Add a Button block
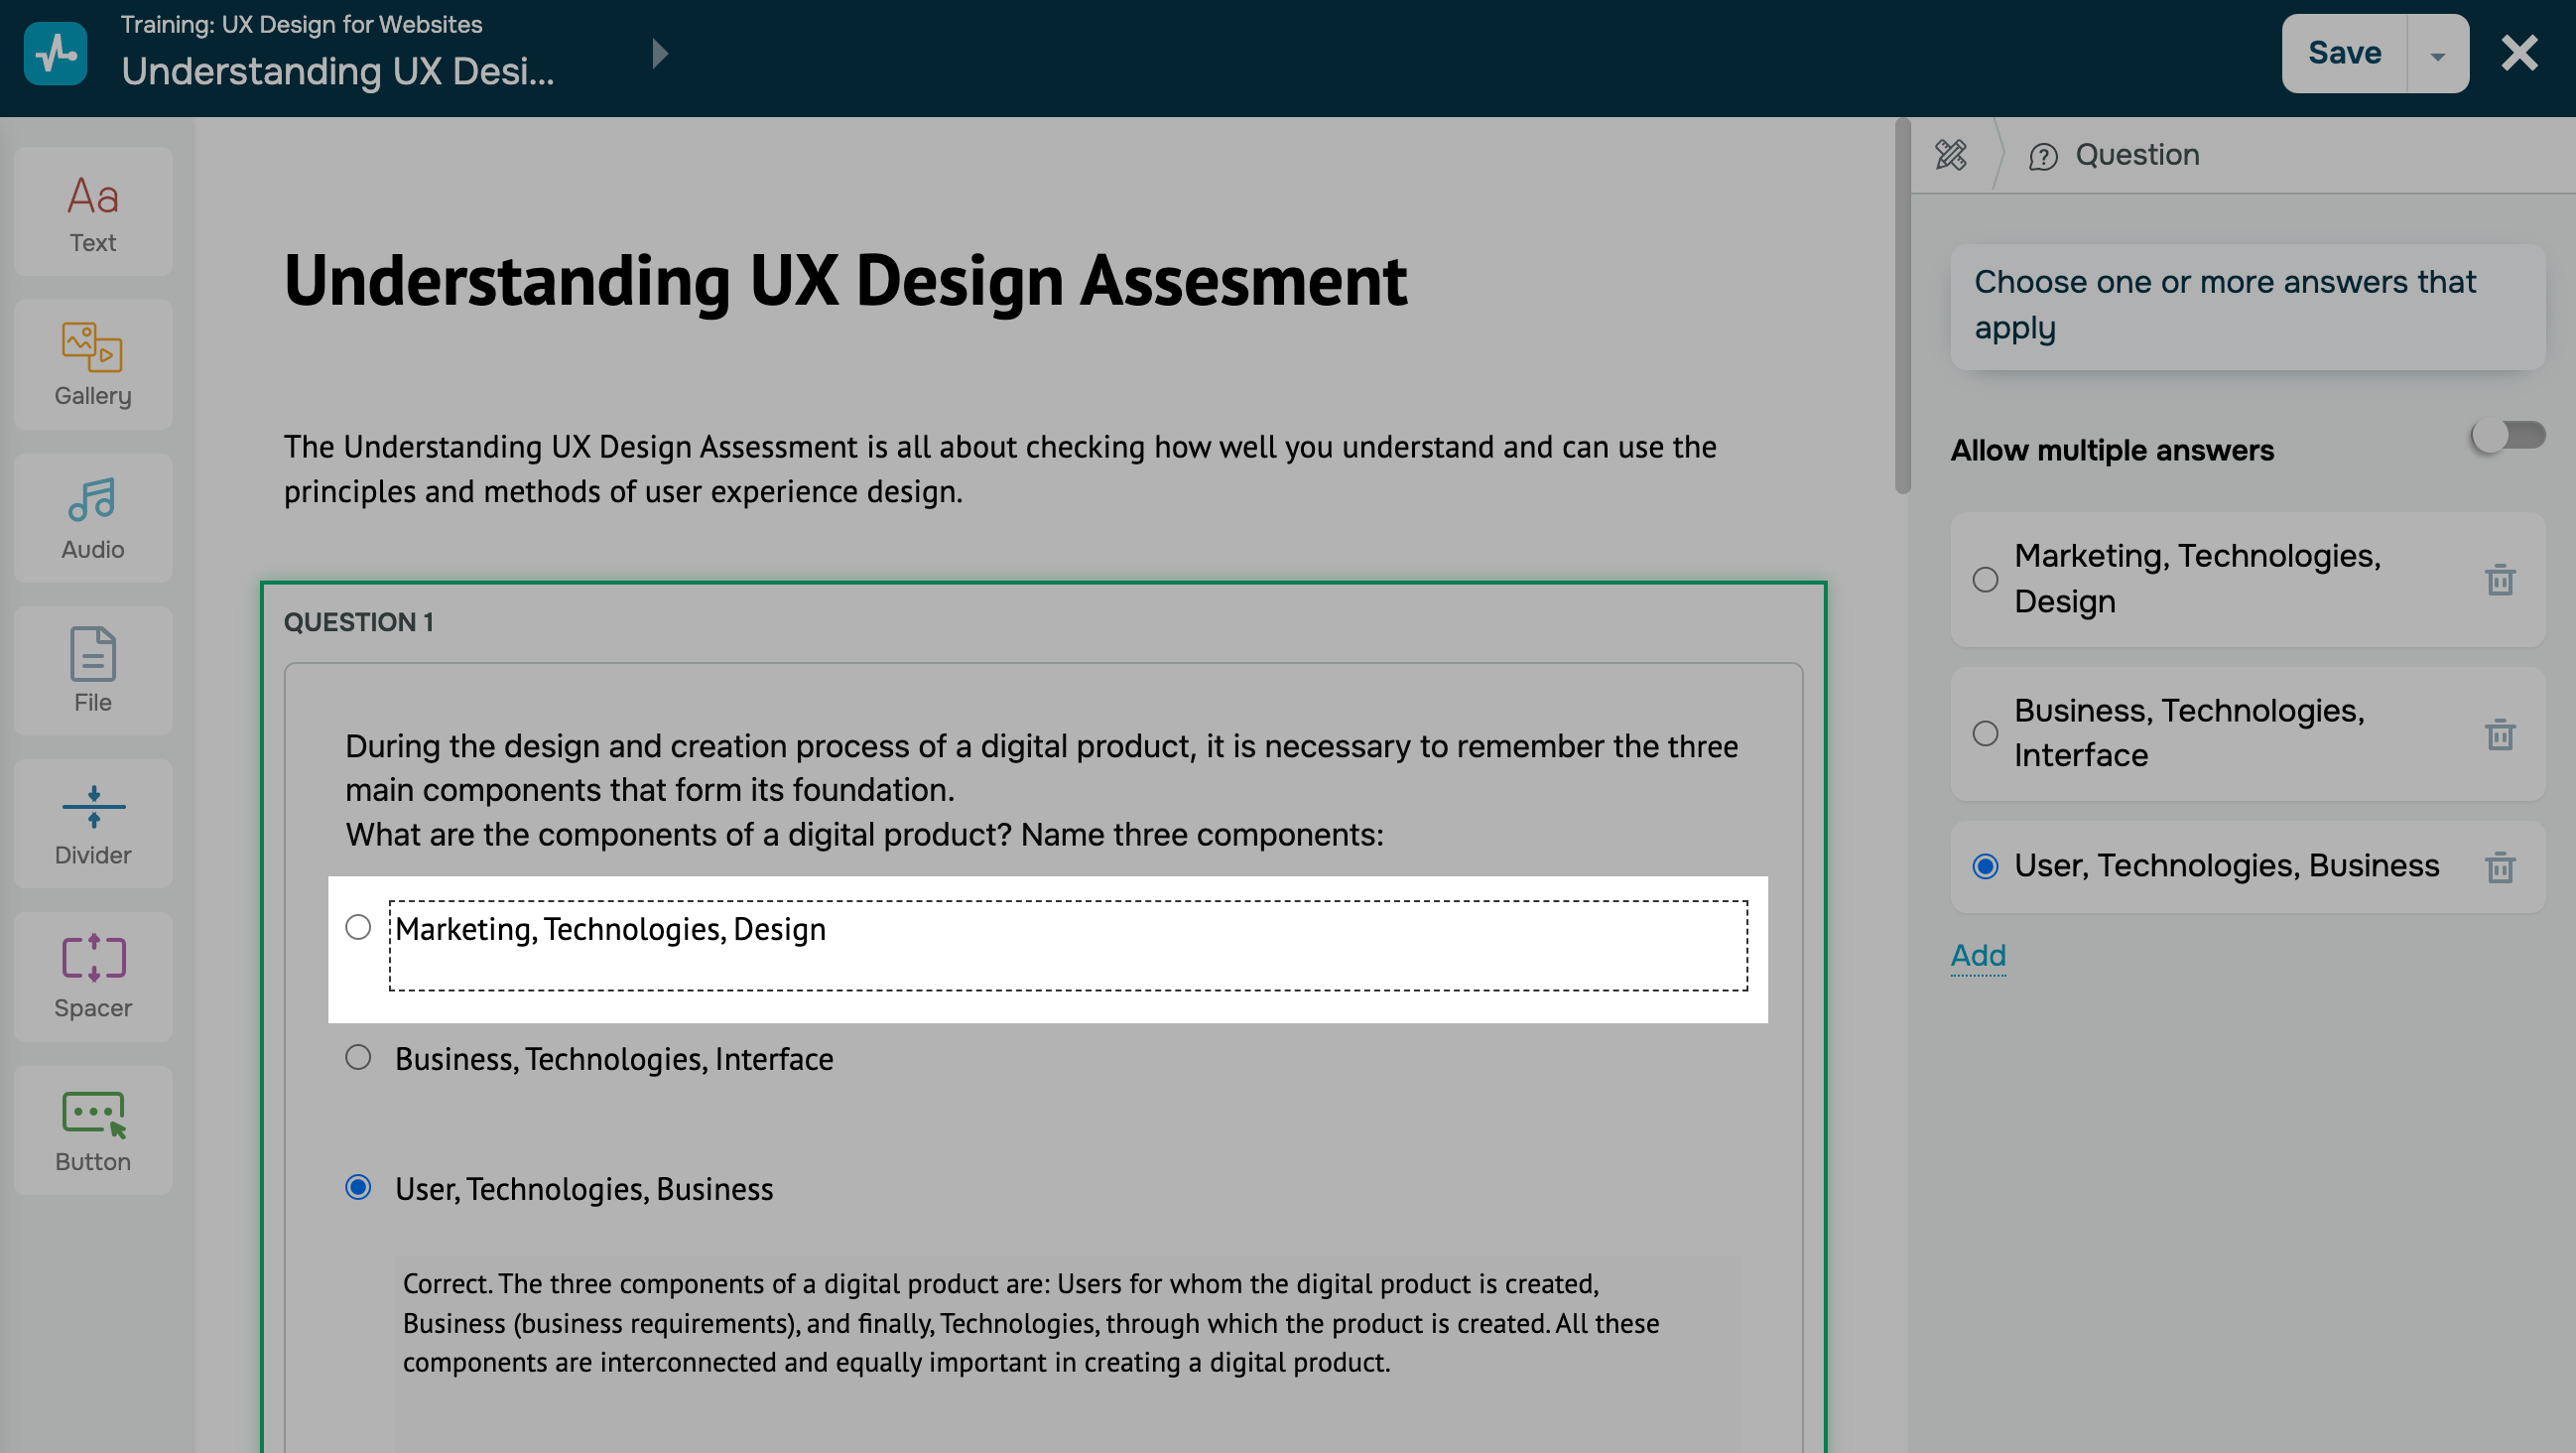Screen dimensions: 2576x1453 coord(93,1130)
